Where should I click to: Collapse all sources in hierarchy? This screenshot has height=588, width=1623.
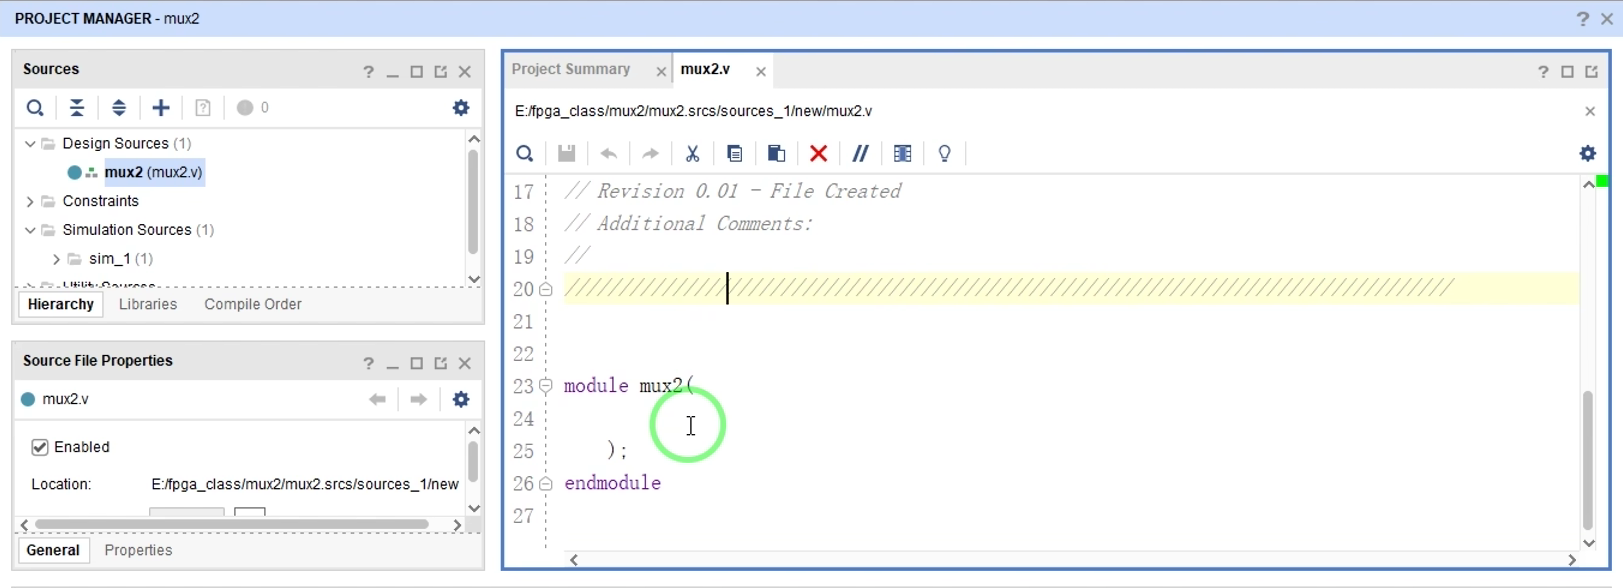click(77, 108)
